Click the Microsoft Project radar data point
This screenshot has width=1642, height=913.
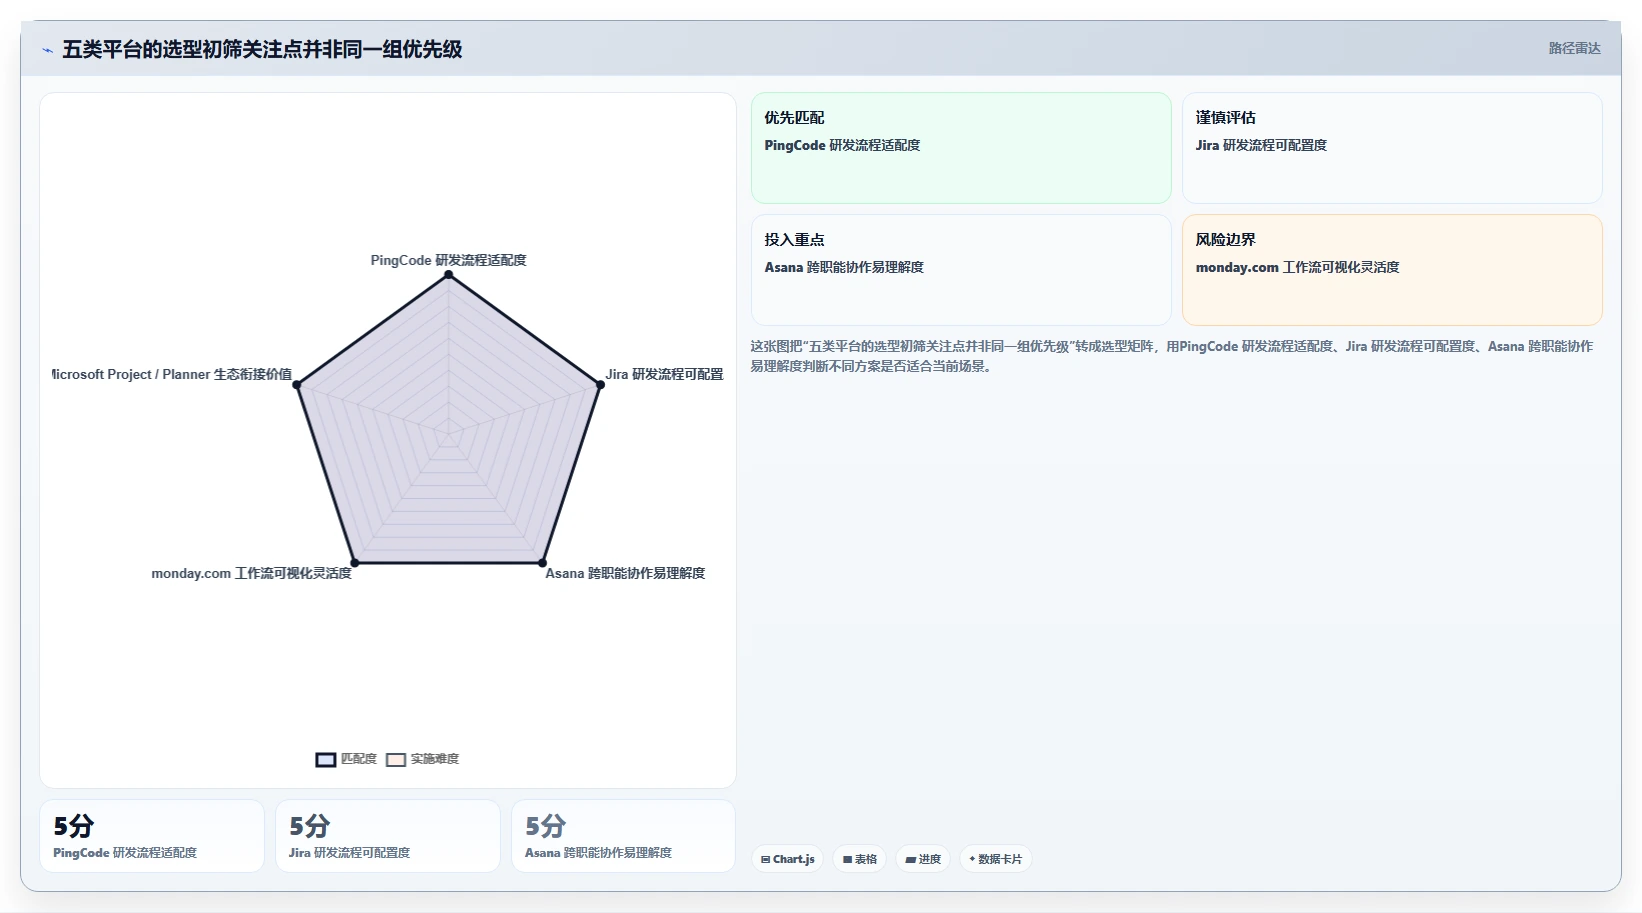click(297, 384)
